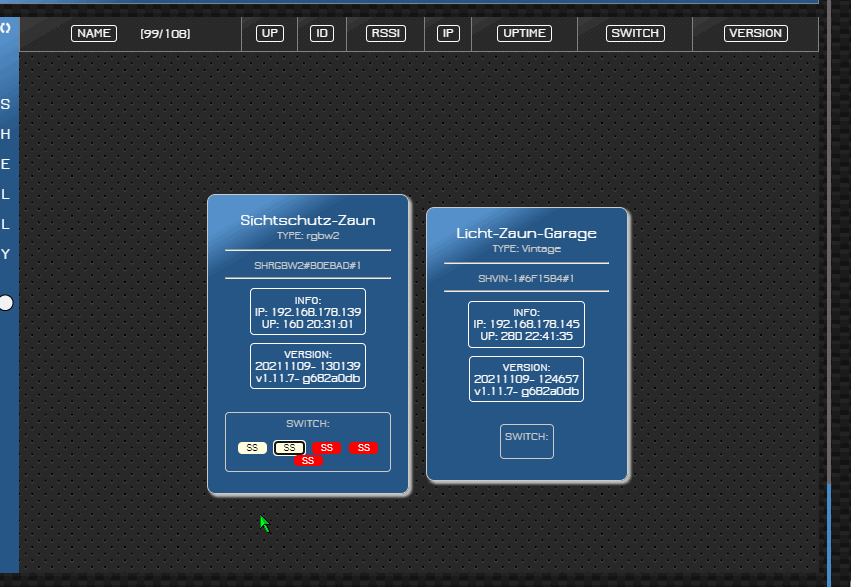Sort devices by VERSION

tap(755, 33)
